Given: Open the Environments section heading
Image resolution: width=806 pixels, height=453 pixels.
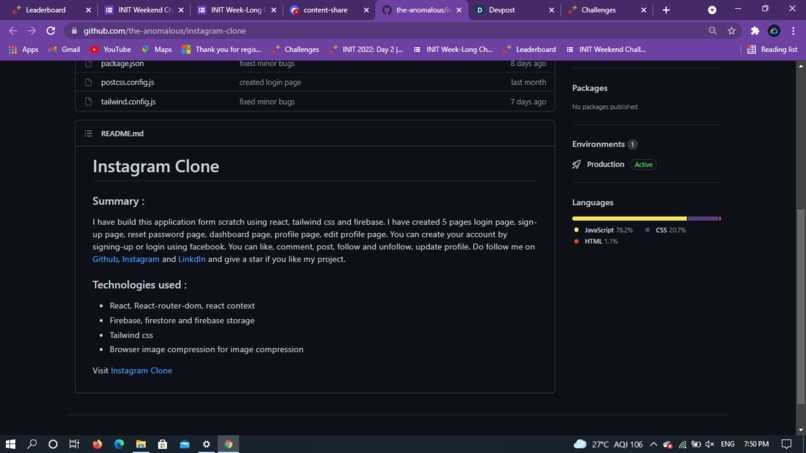Looking at the screenshot, I should pos(598,144).
